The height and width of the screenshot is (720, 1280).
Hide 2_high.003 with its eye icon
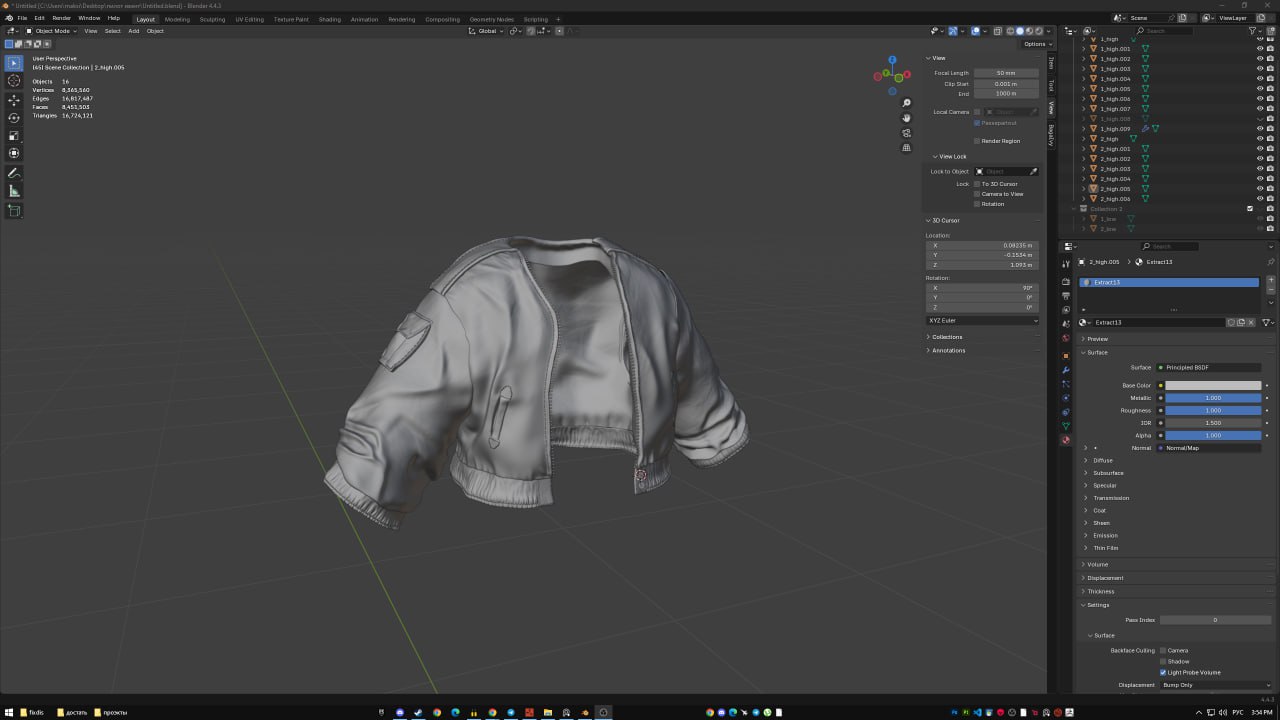(1259, 169)
